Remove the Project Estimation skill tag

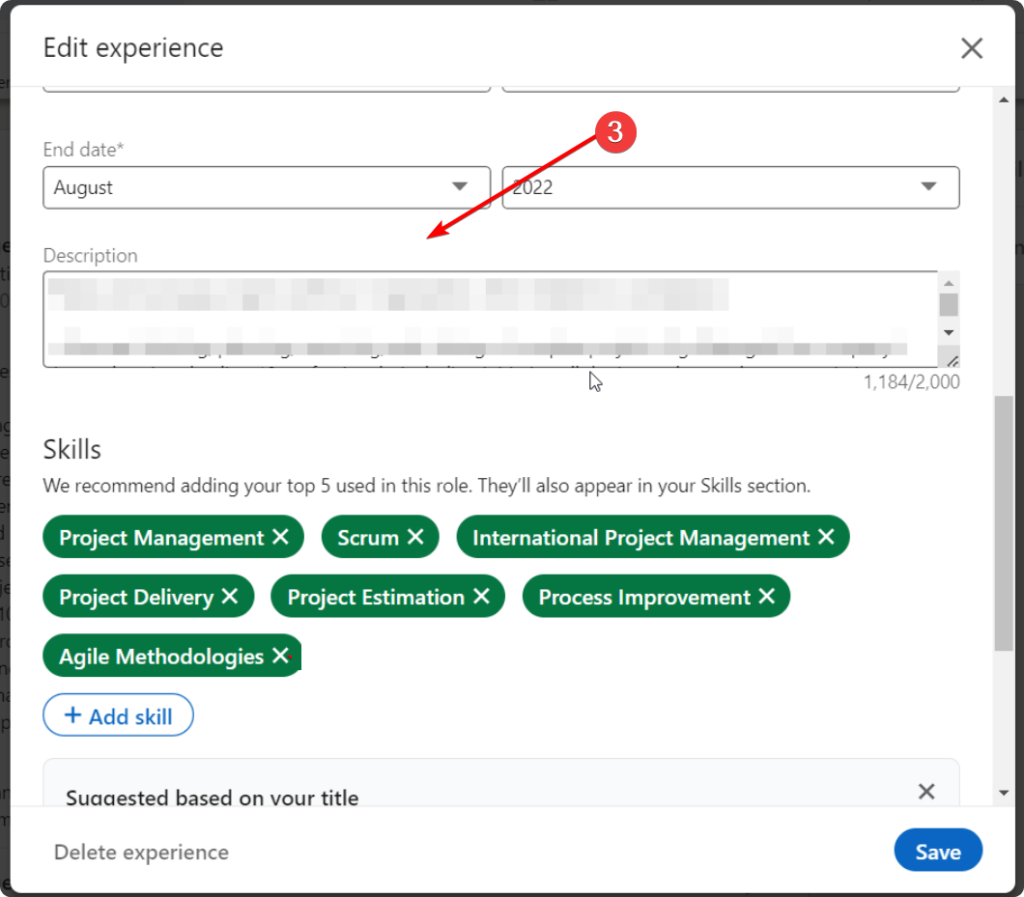click(481, 597)
